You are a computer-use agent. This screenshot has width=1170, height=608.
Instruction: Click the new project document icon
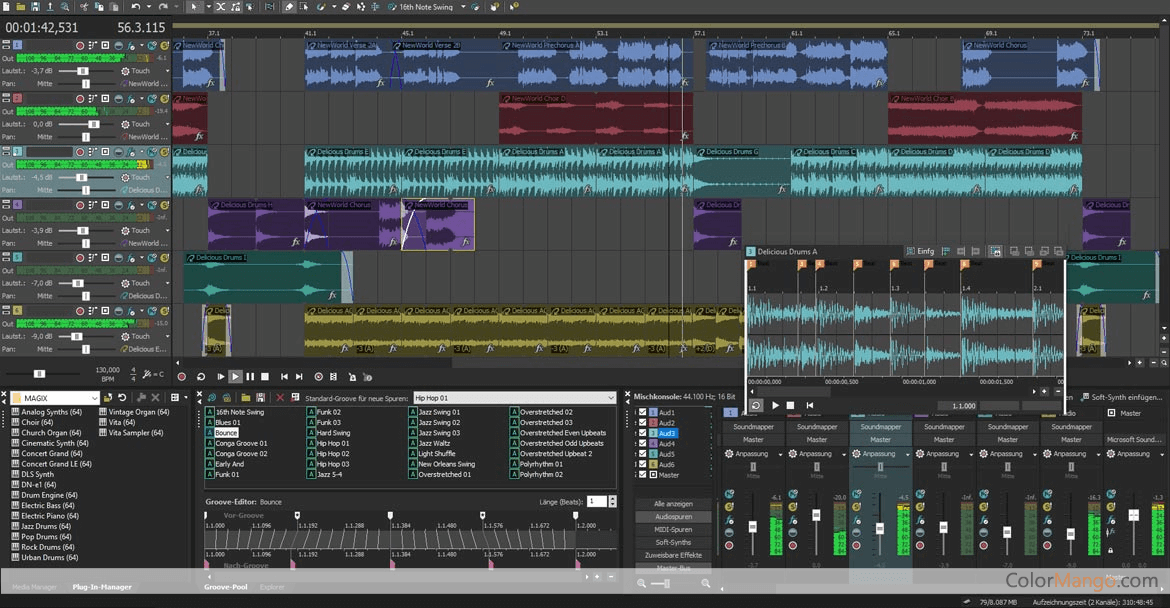(7, 7)
